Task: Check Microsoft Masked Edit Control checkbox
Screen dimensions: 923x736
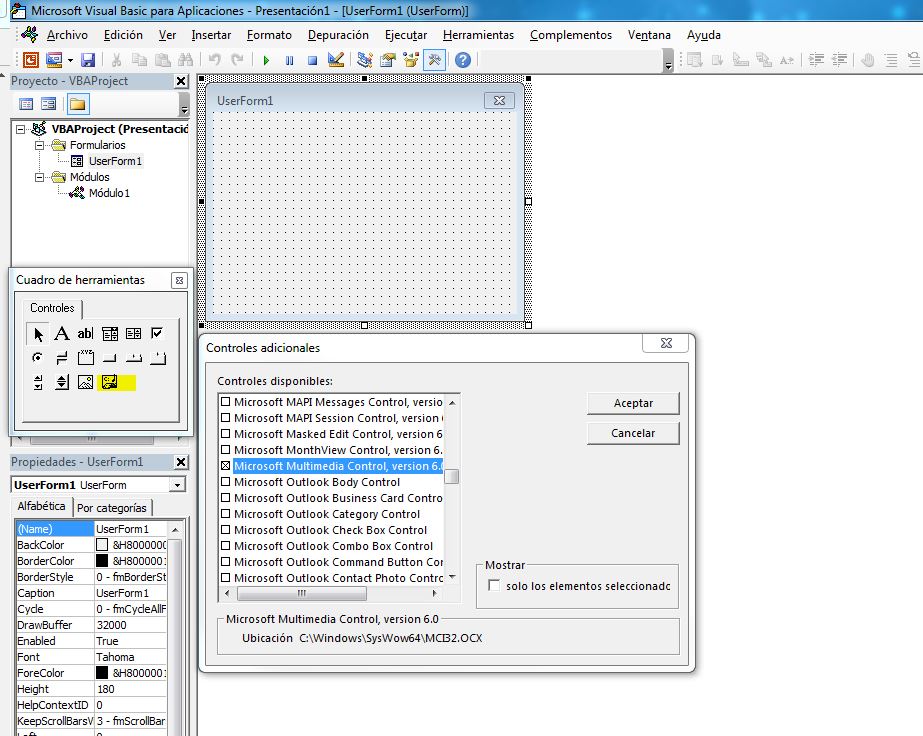Action: [225, 434]
